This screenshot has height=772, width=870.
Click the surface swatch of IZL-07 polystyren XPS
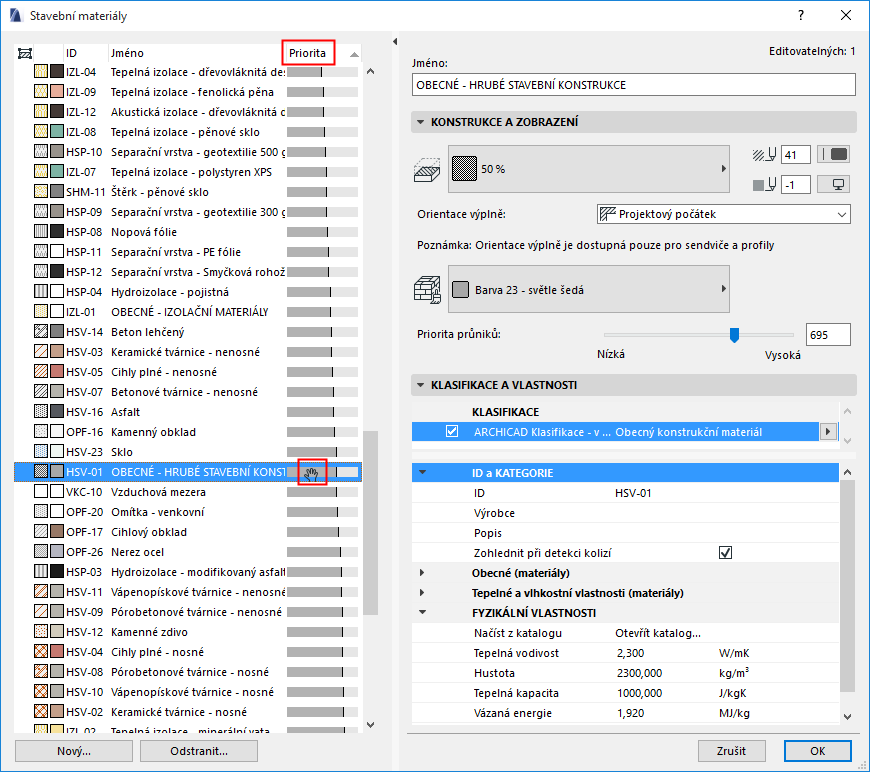click(x=57, y=171)
